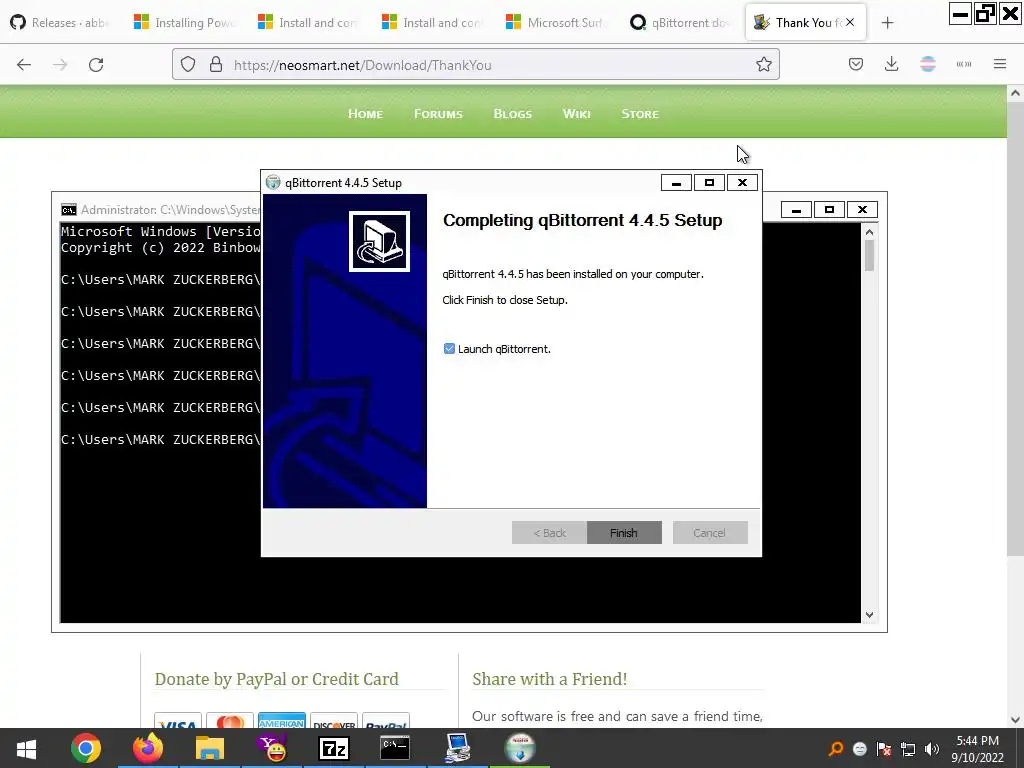Close the Administrator Command Prompt window

click(862, 210)
